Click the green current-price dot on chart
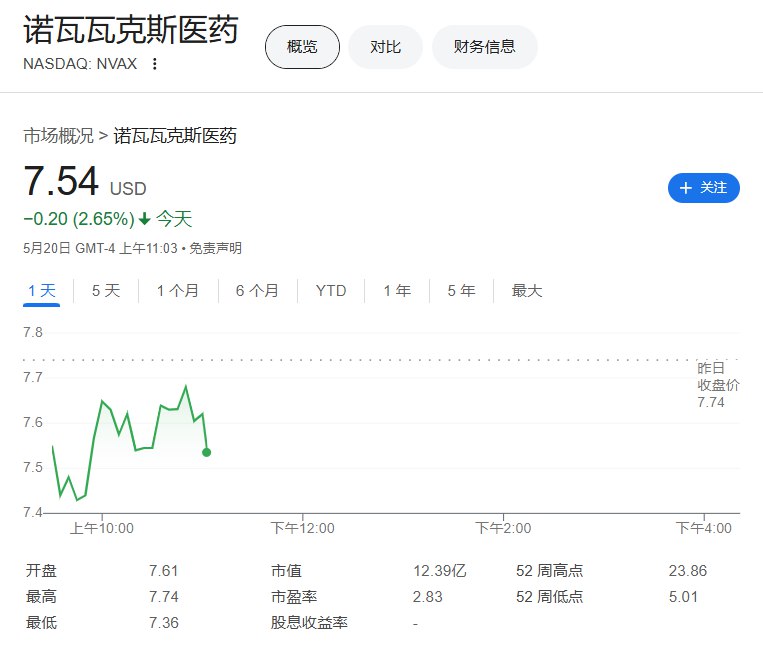The image size is (763, 653). coord(206,453)
